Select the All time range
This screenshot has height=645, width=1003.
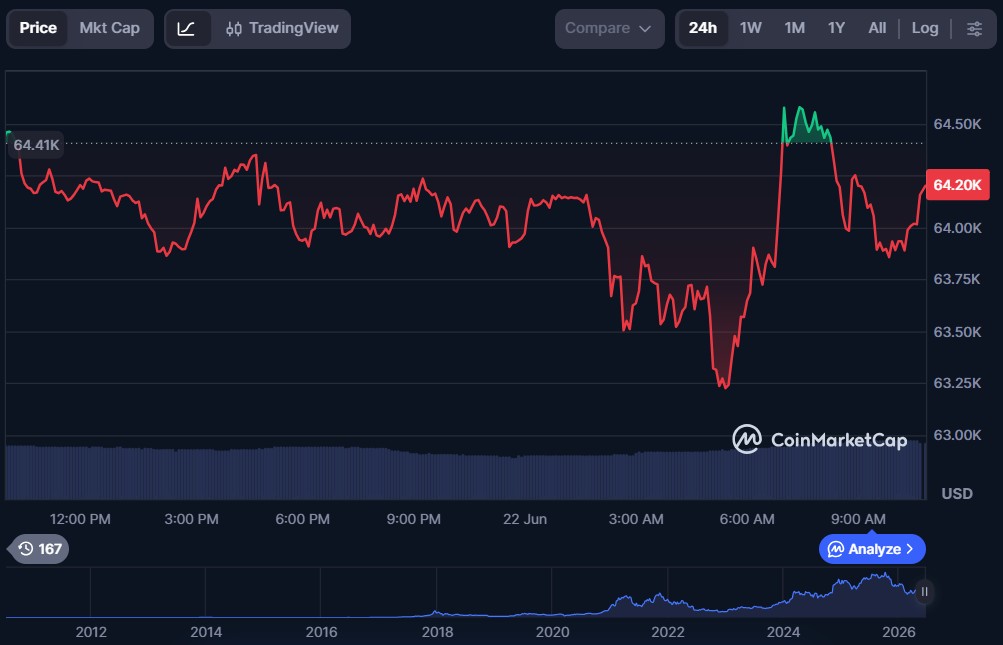[x=877, y=28]
